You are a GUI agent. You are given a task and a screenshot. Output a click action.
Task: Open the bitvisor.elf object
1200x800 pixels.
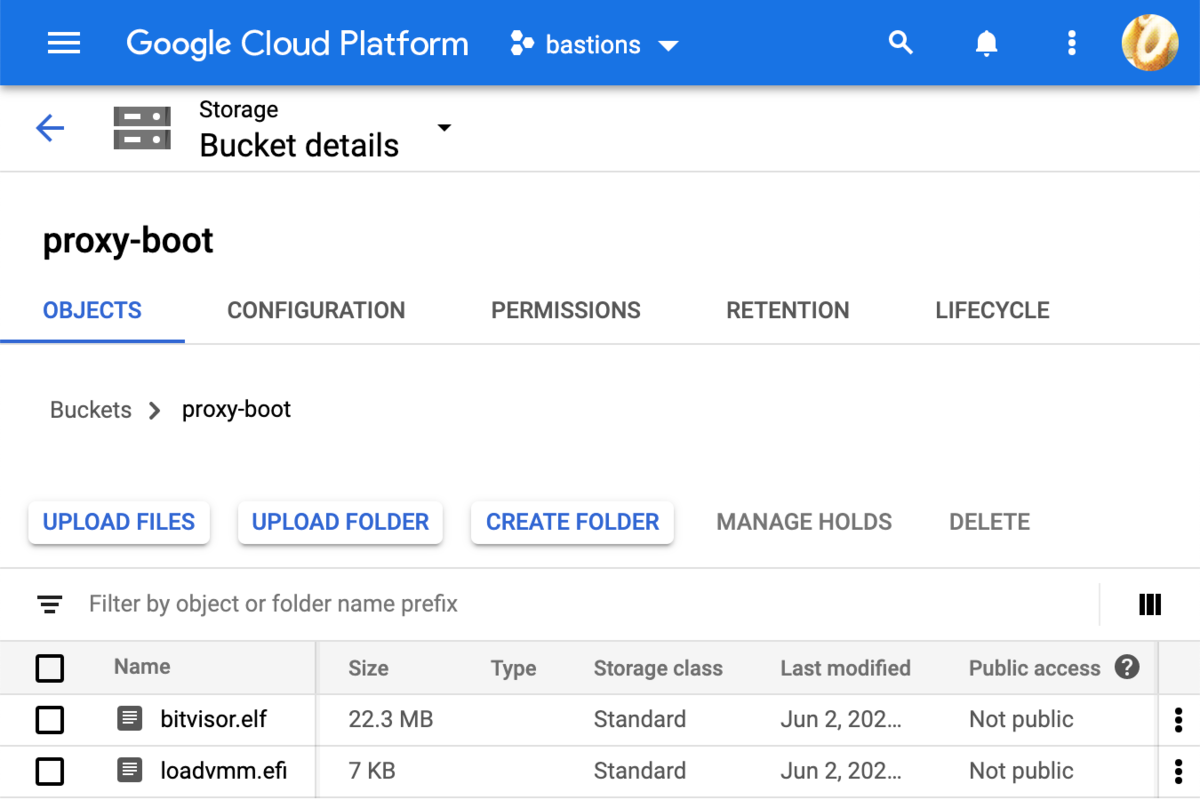coord(214,719)
